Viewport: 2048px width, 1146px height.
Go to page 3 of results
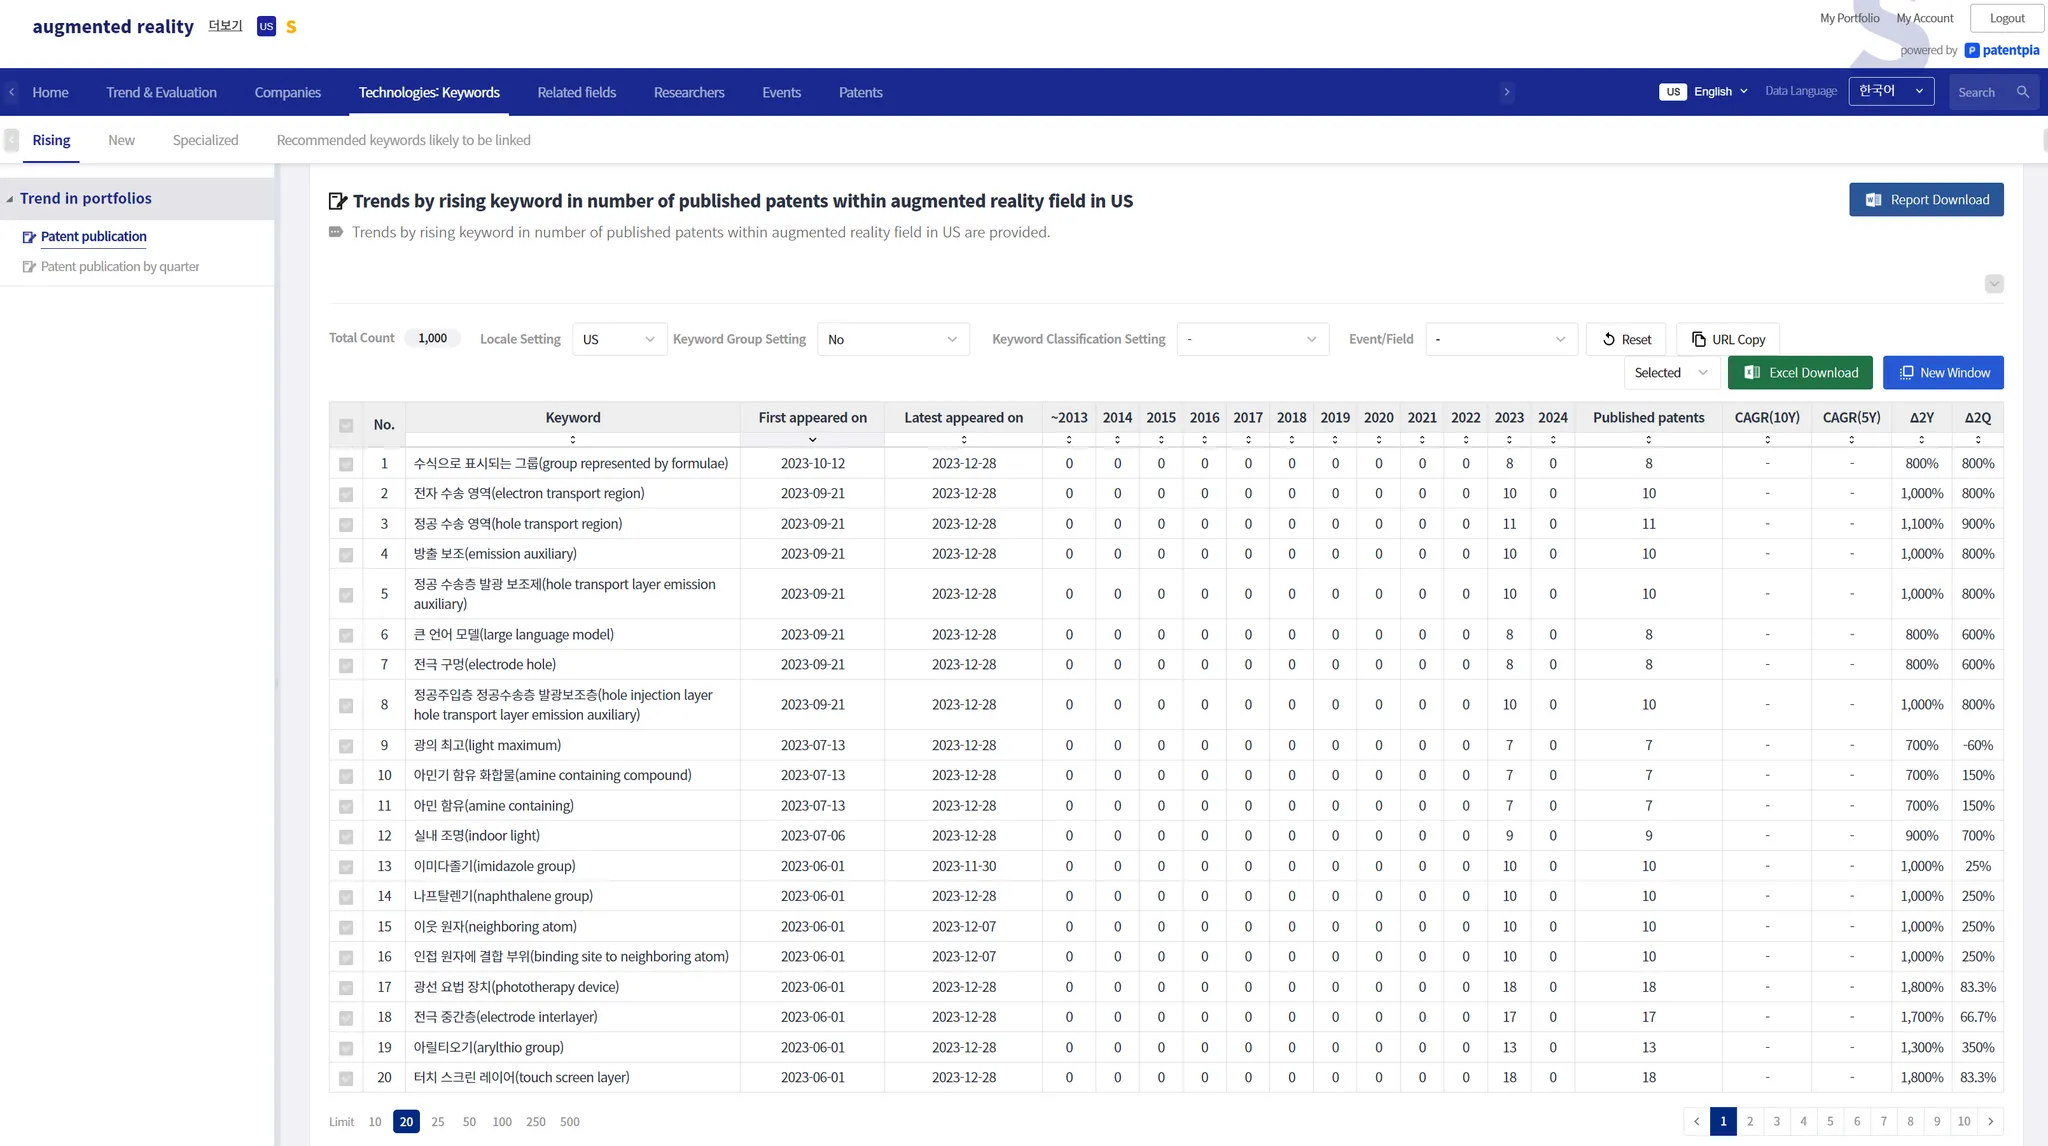click(x=1776, y=1121)
